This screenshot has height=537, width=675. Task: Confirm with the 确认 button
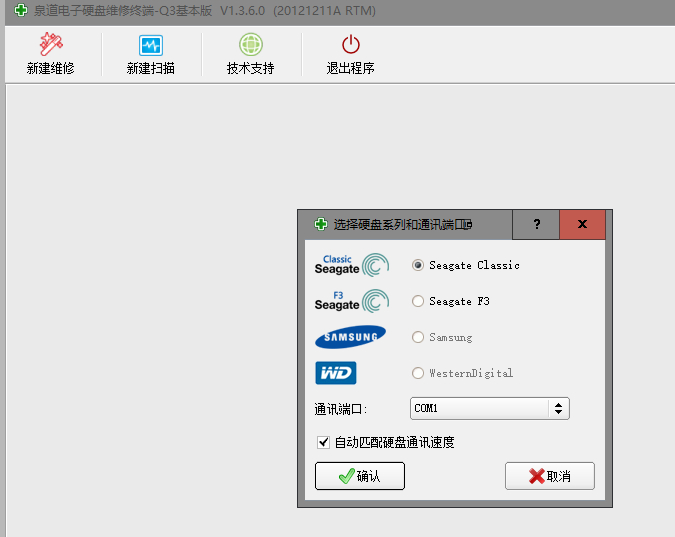(360, 476)
